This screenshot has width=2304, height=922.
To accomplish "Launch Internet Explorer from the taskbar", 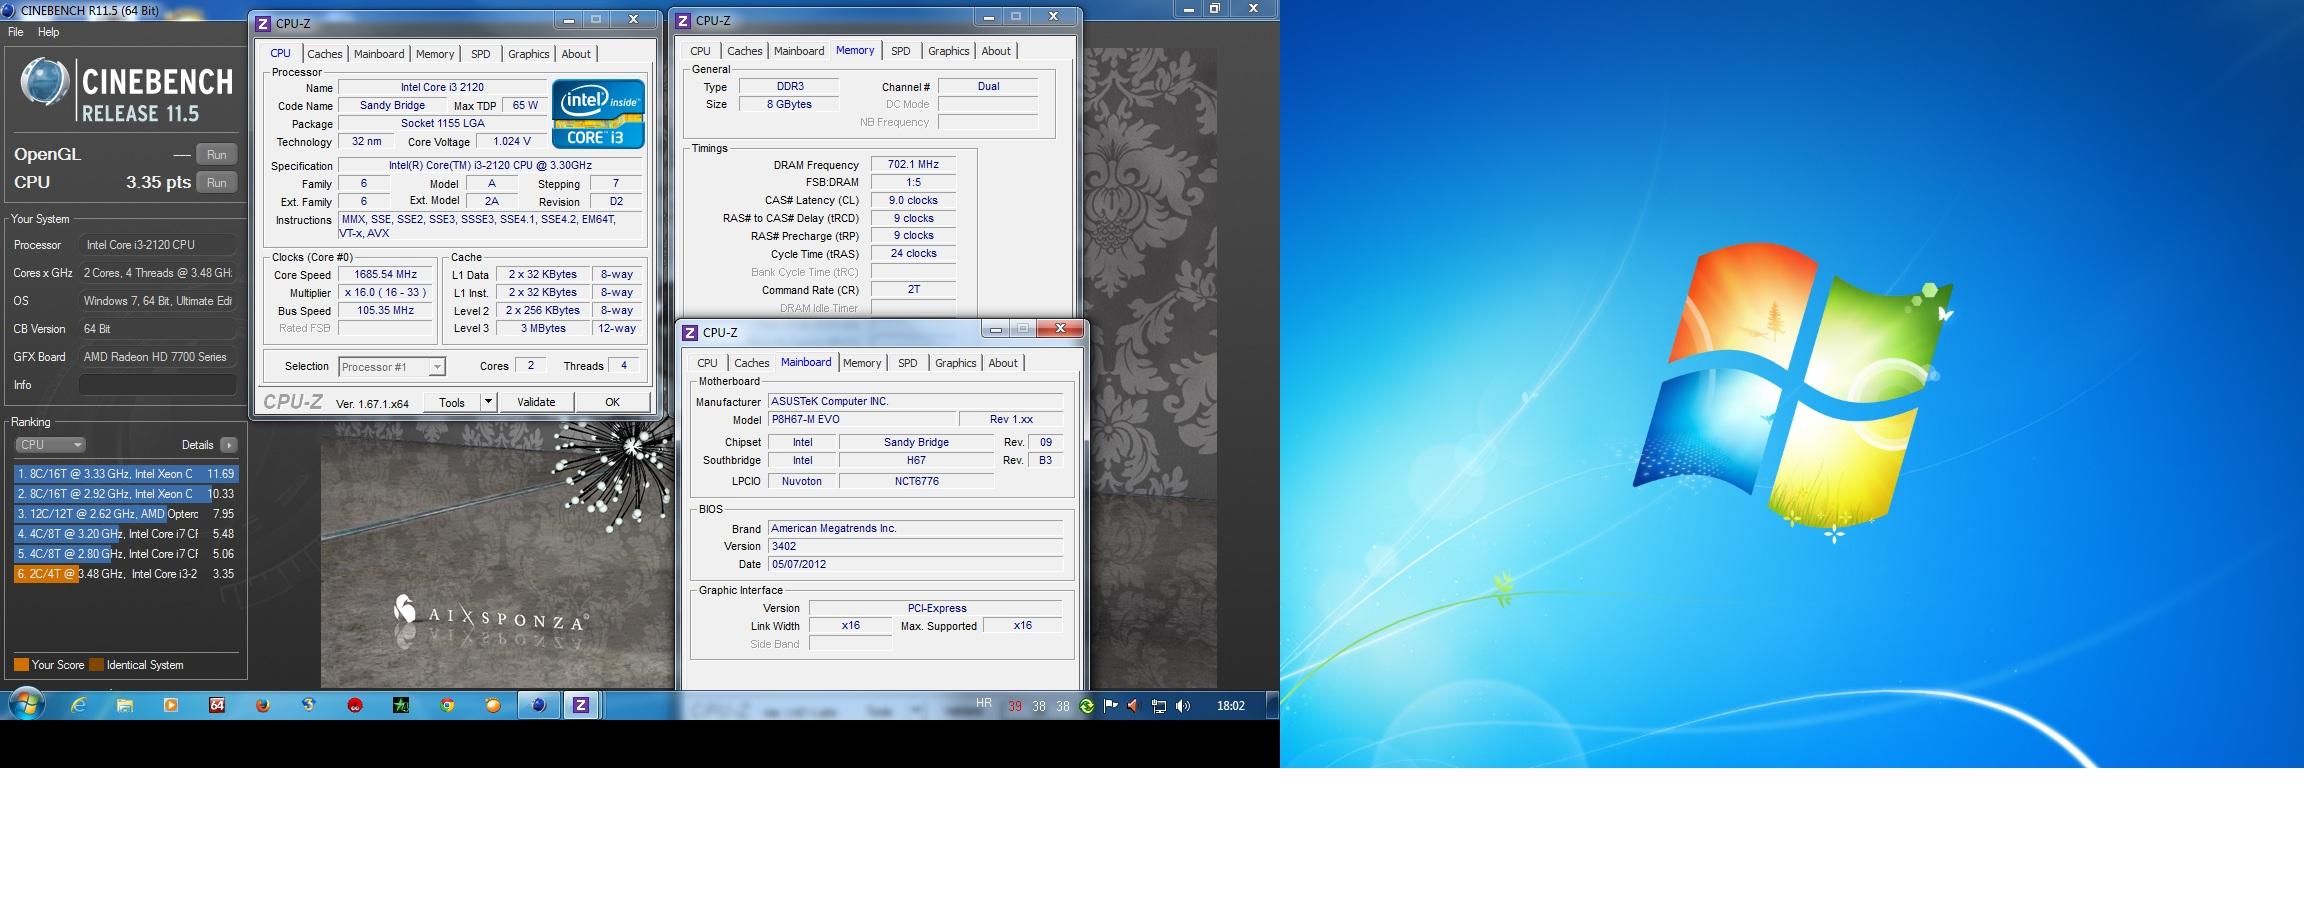I will coord(79,705).
